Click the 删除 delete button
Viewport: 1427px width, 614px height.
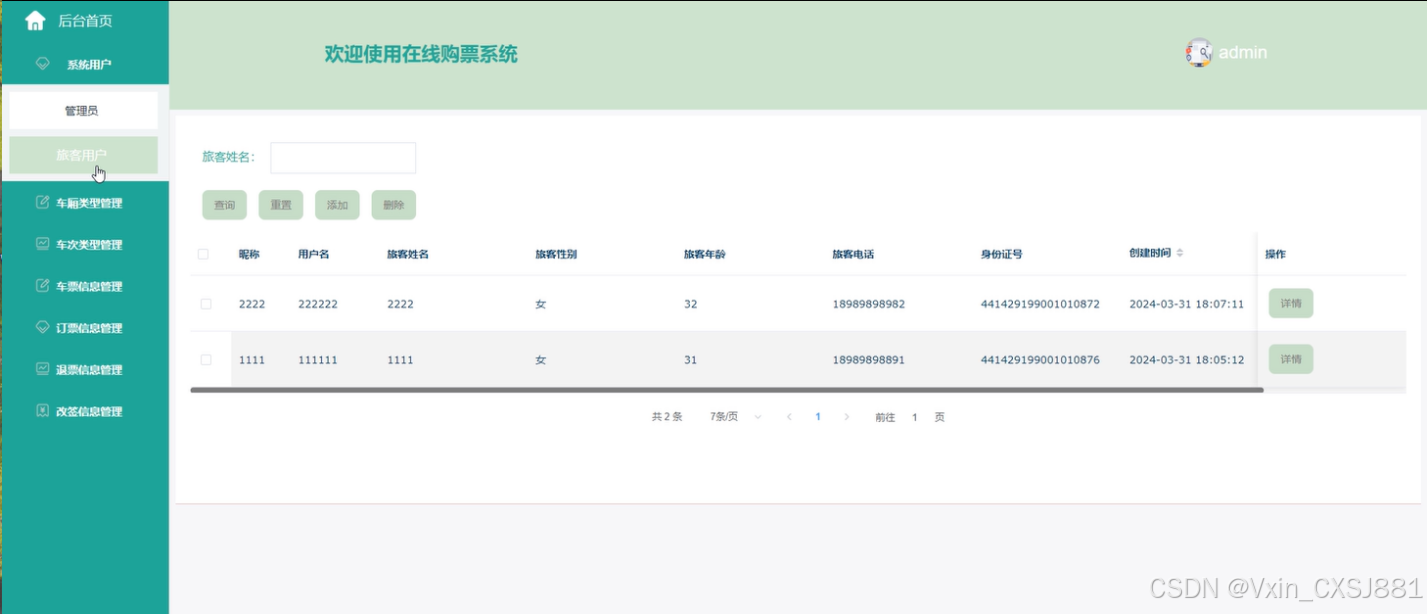(x=394, y=205)
